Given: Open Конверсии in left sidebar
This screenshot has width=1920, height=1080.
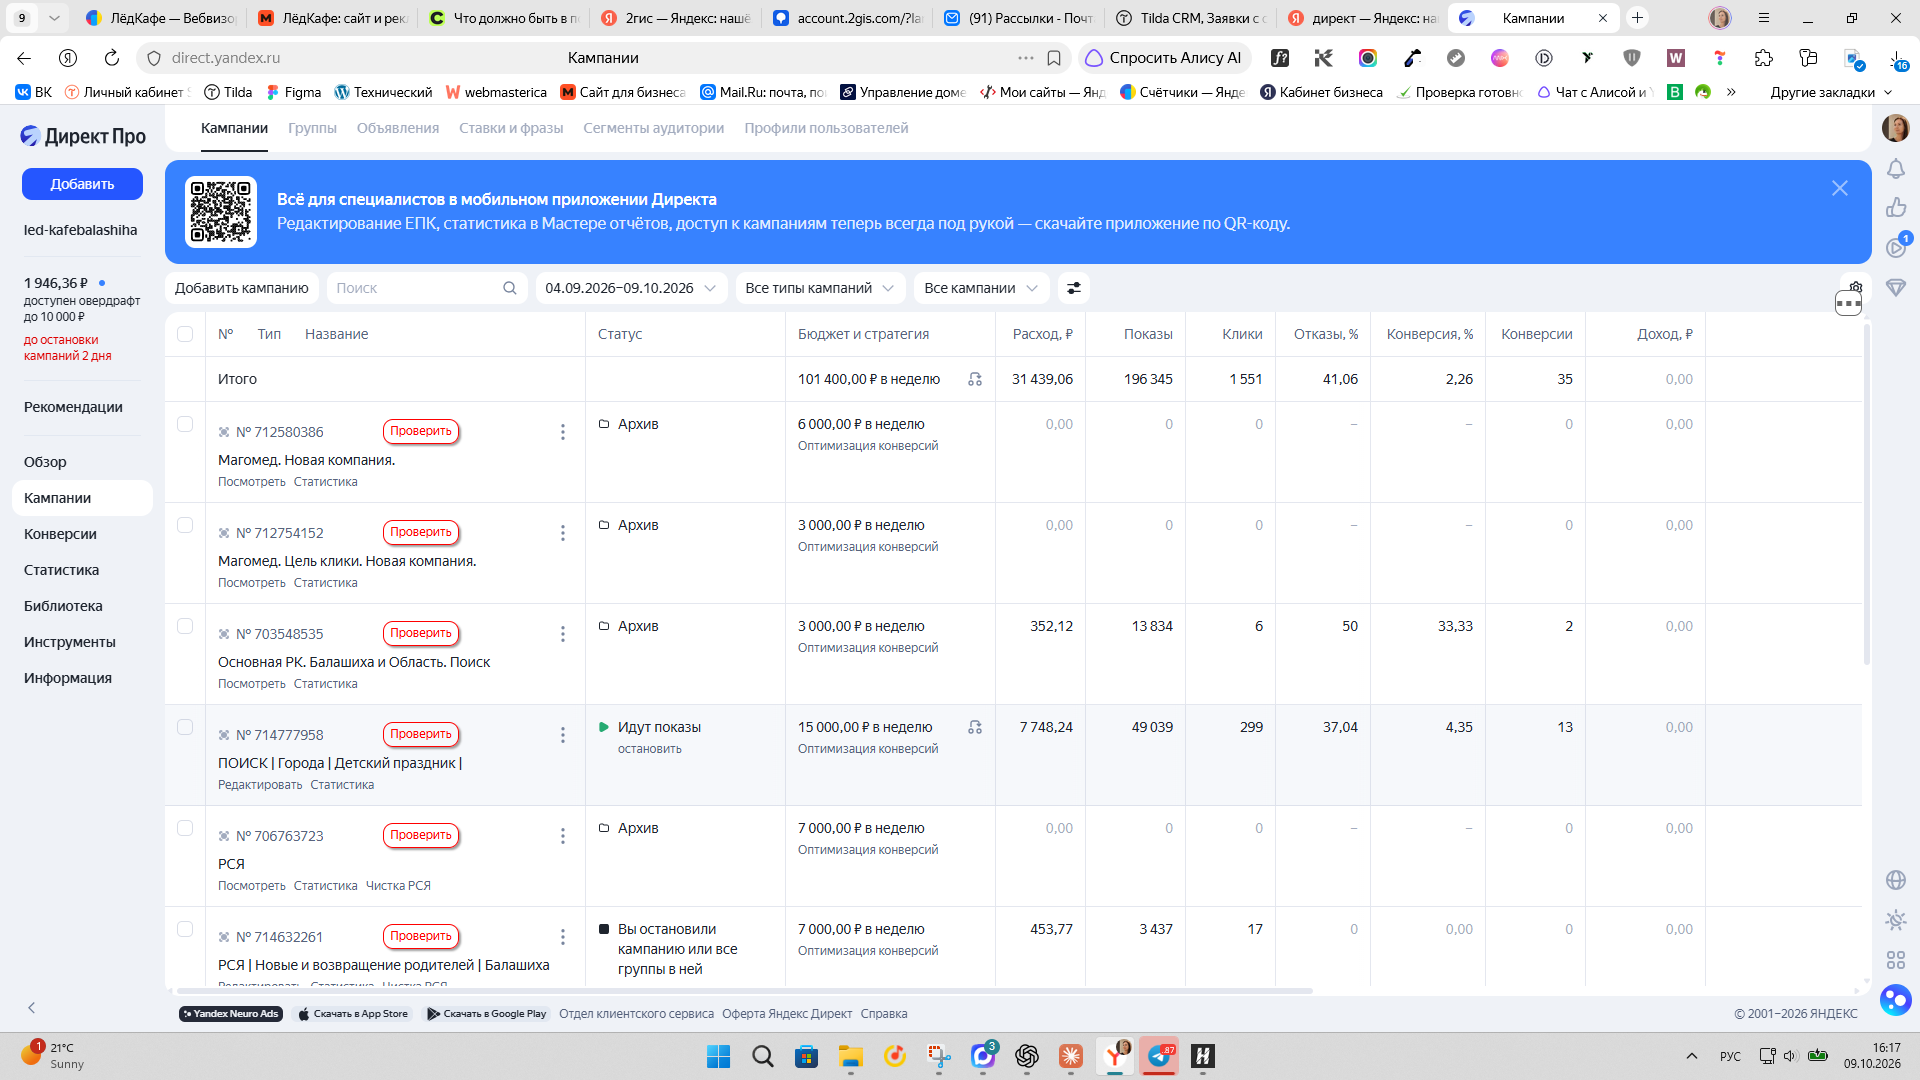Looking at the screenshot, I should click(x=60, y=534).
